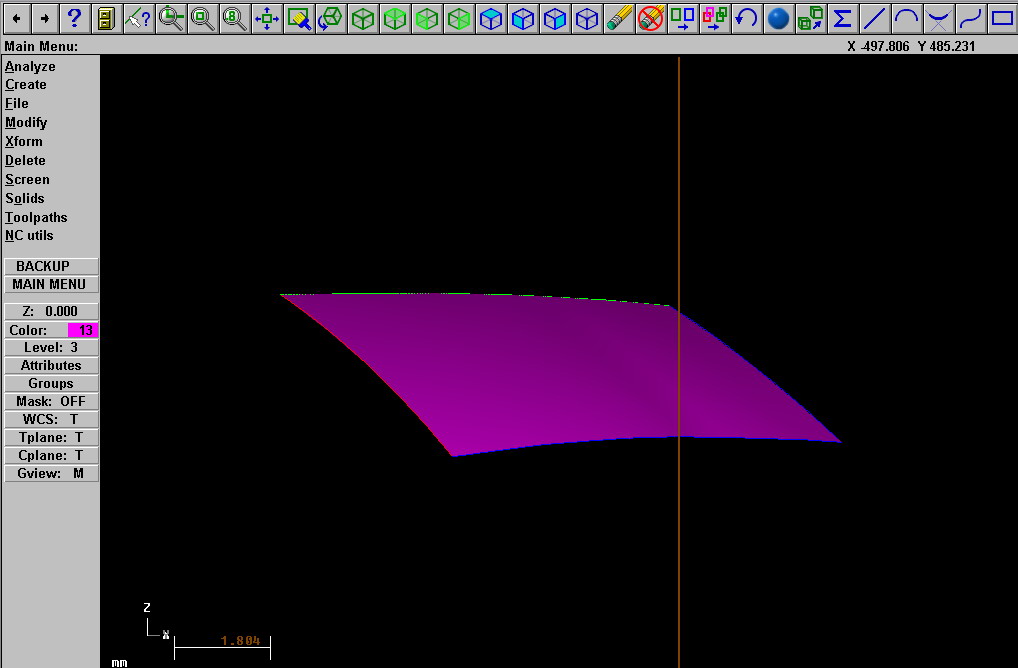
Task: Toggle surface shading with blue sphere icon
Action: (778, 19)
